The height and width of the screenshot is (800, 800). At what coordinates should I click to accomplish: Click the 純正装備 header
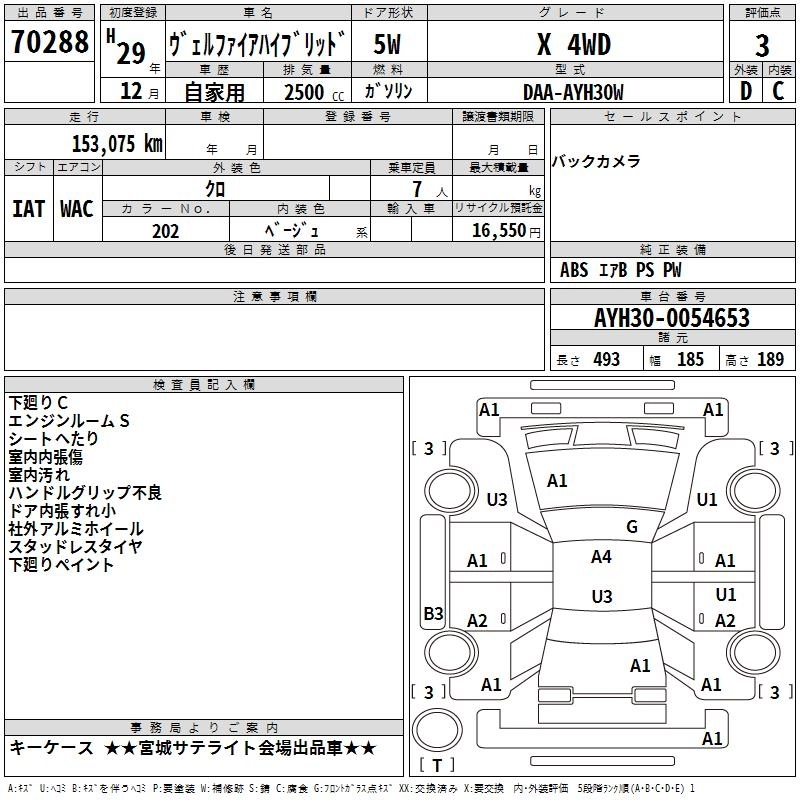(x=672, y=249)
